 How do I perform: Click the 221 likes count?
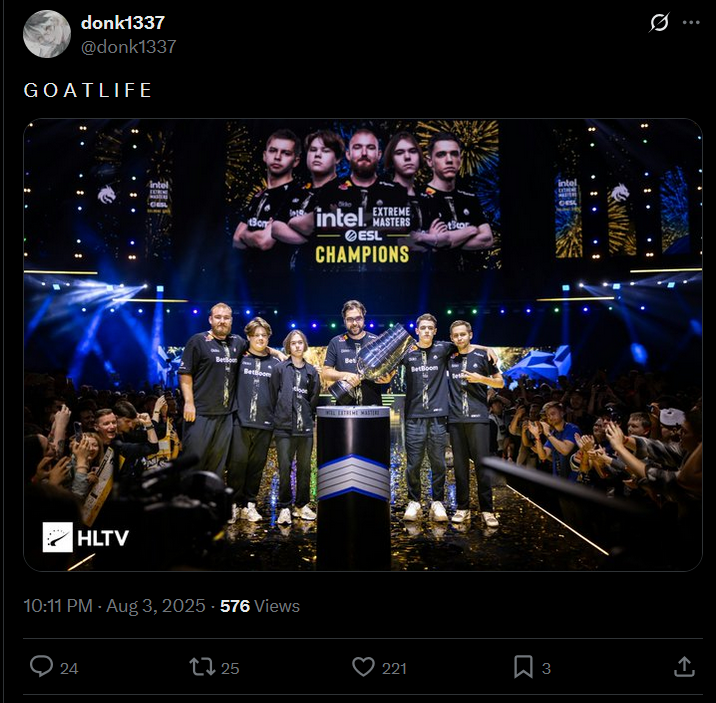(x=394, y=668)
